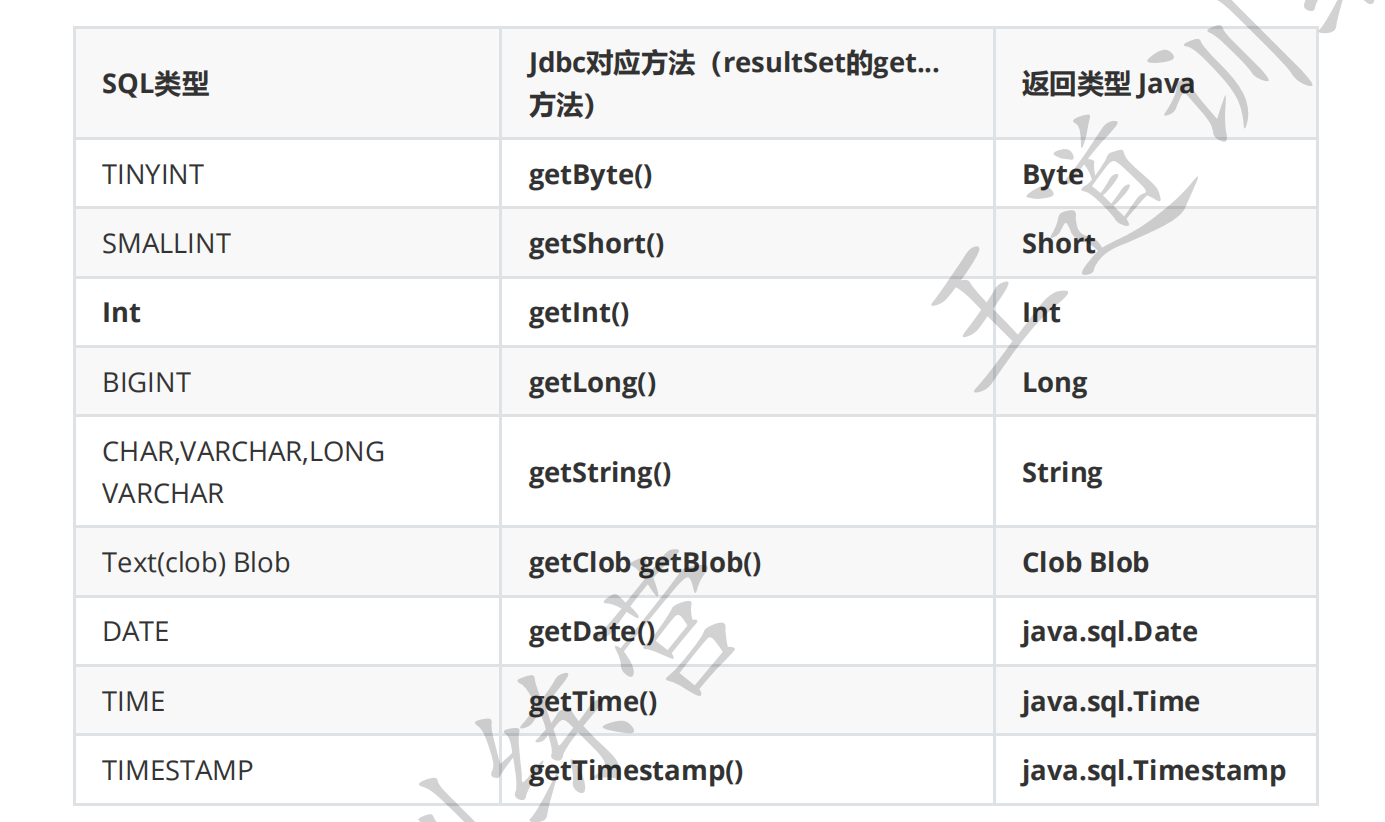1385x822 pixels.
Task: Select the getShort() cell
Action: [747, 243]
